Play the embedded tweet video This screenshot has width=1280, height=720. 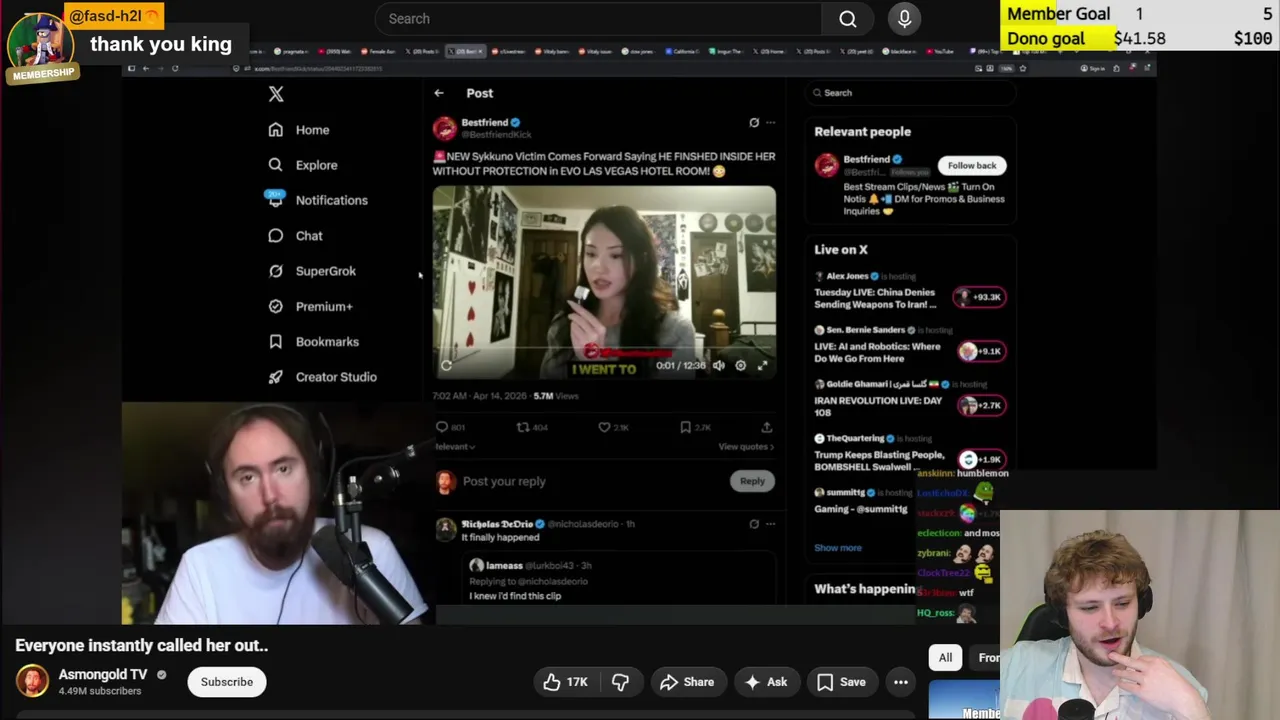click(x=604, y=282)
